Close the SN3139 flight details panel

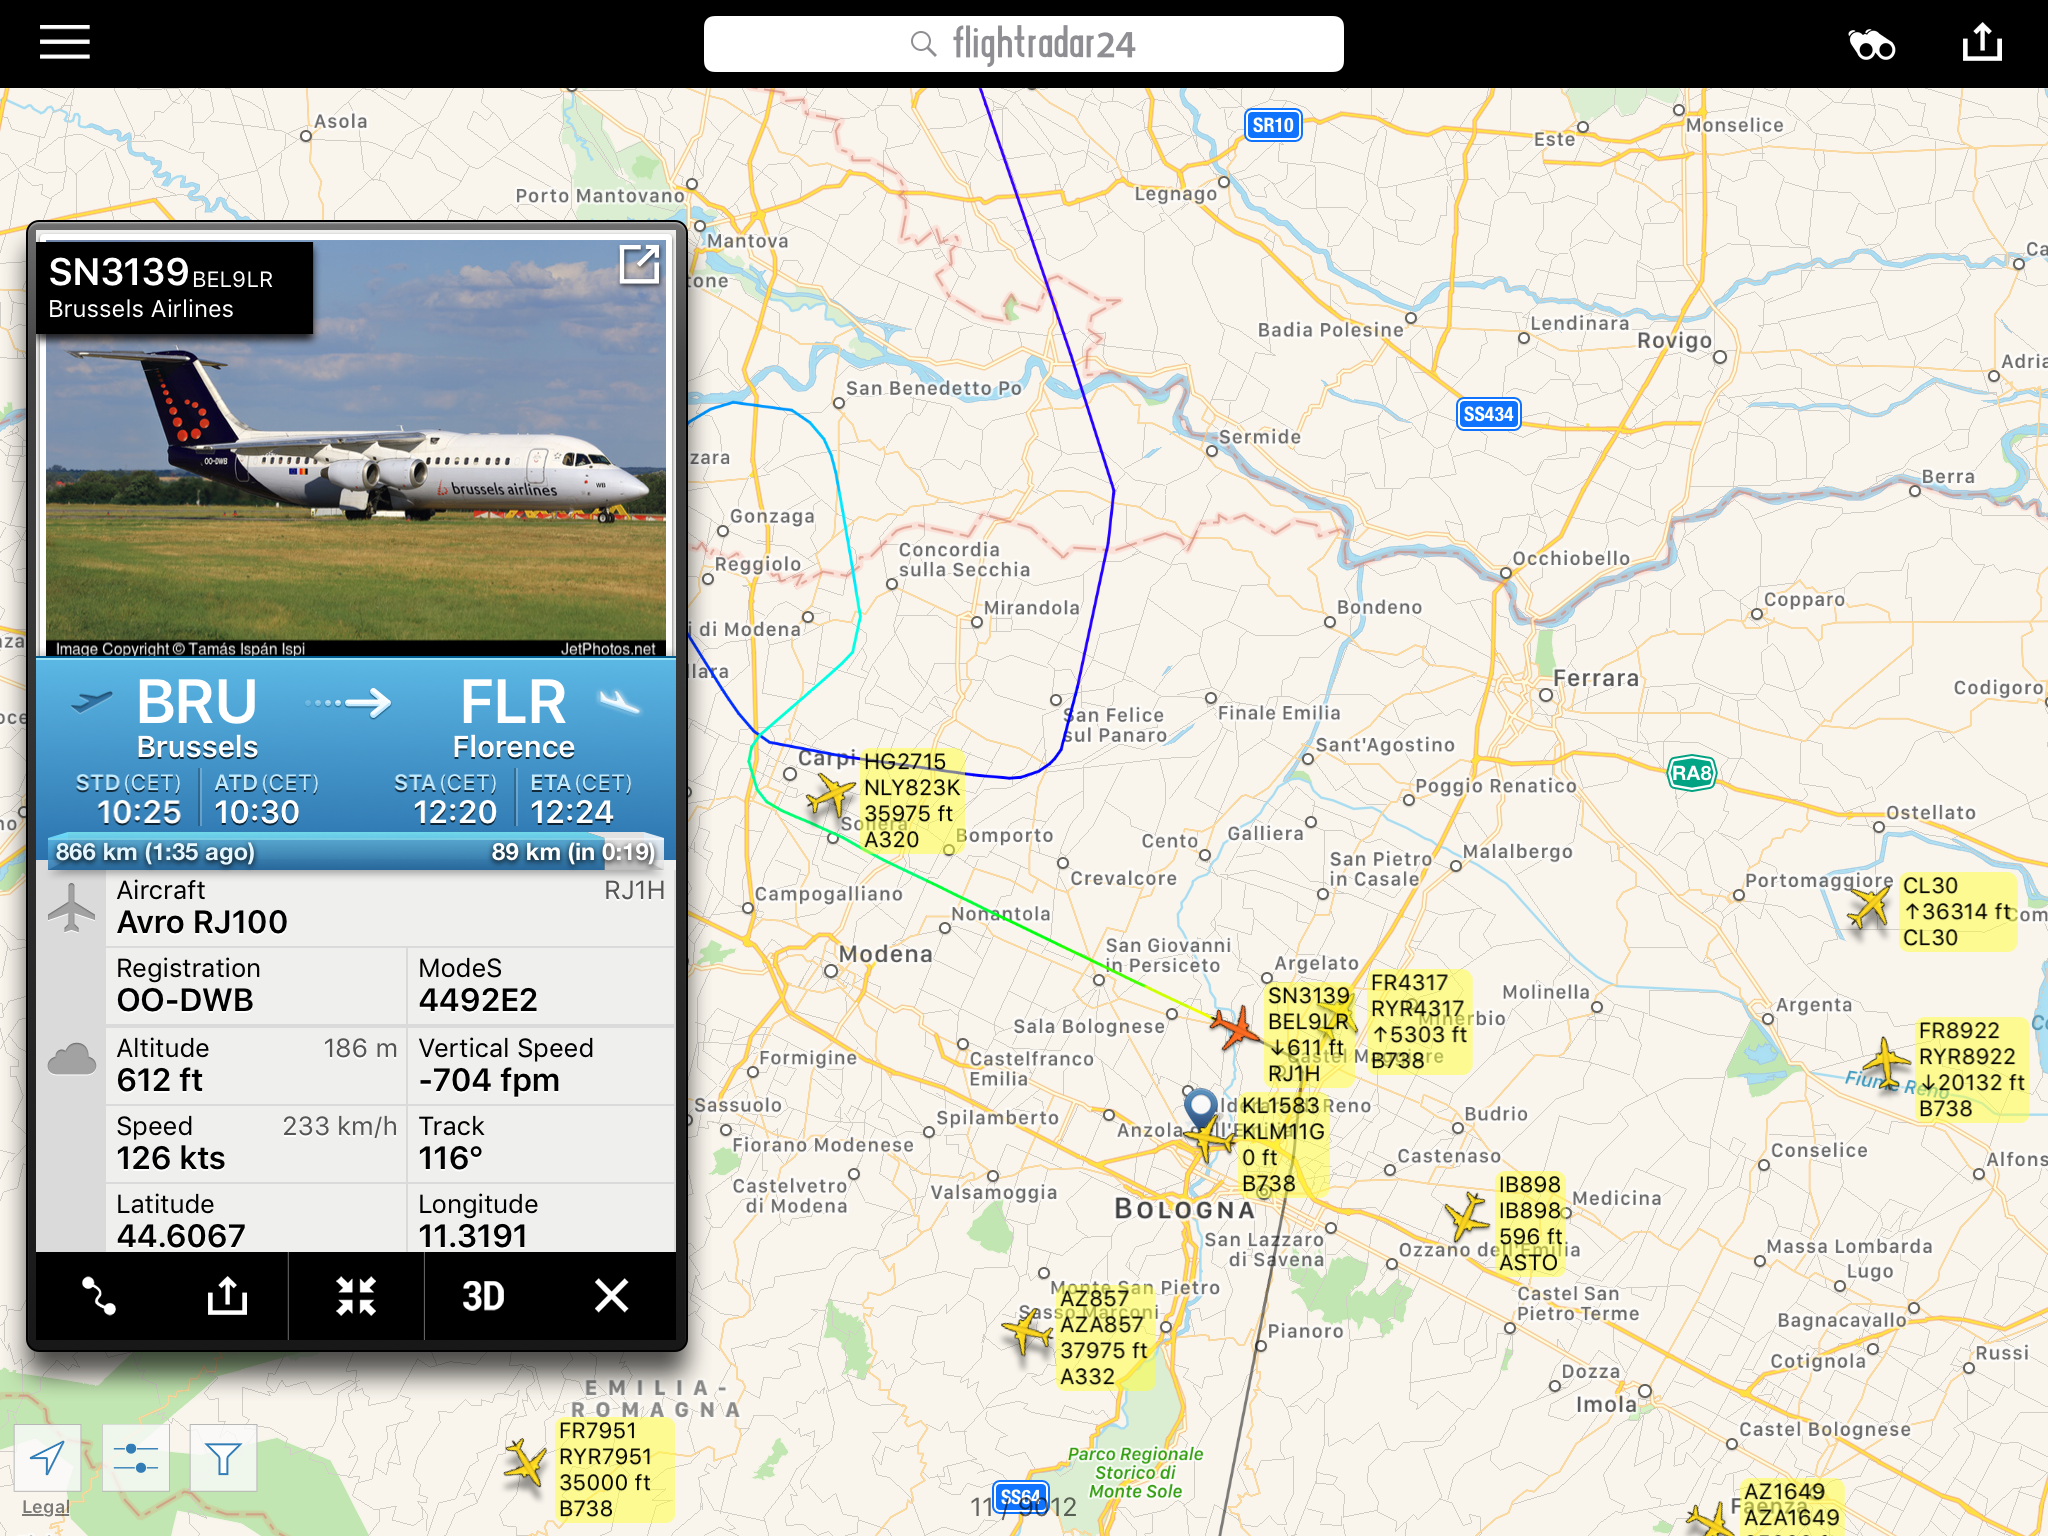611,1296
